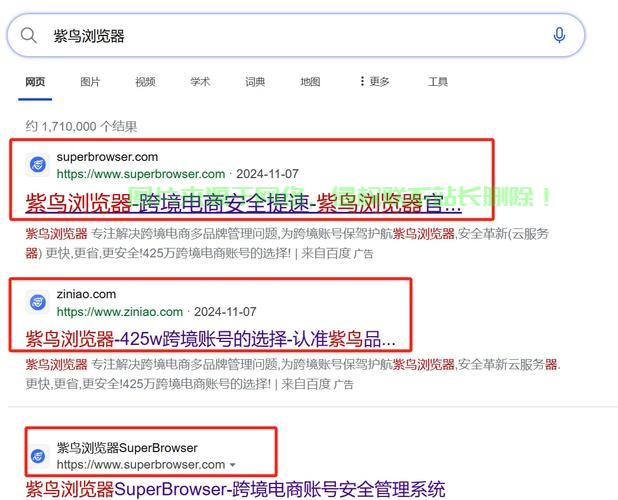618x500 pixels.
Task: Open the 词典 tab
Action: (x=255, y=82)
